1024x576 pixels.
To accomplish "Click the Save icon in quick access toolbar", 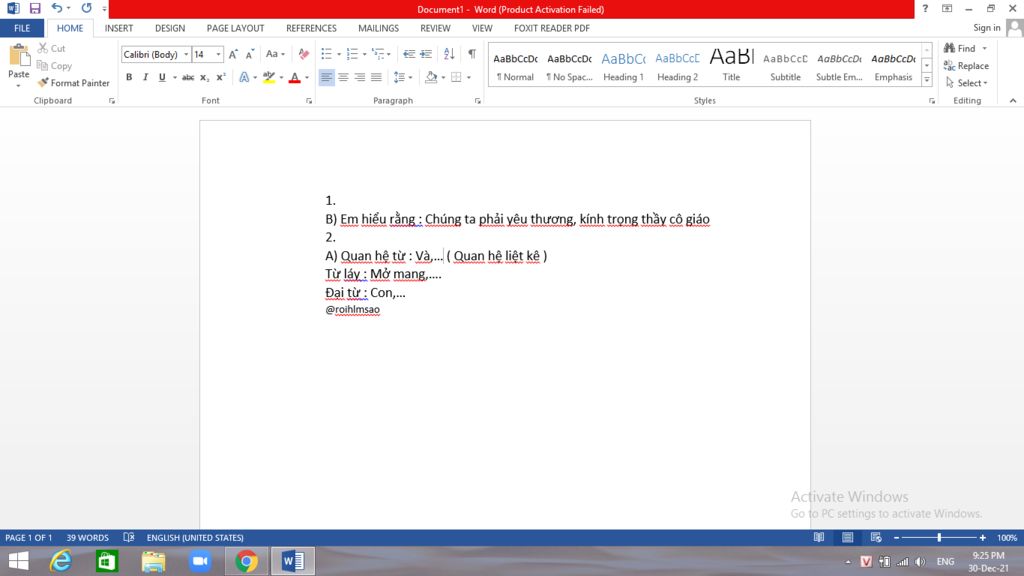I will pyautogui.click(x=35, y=8).
